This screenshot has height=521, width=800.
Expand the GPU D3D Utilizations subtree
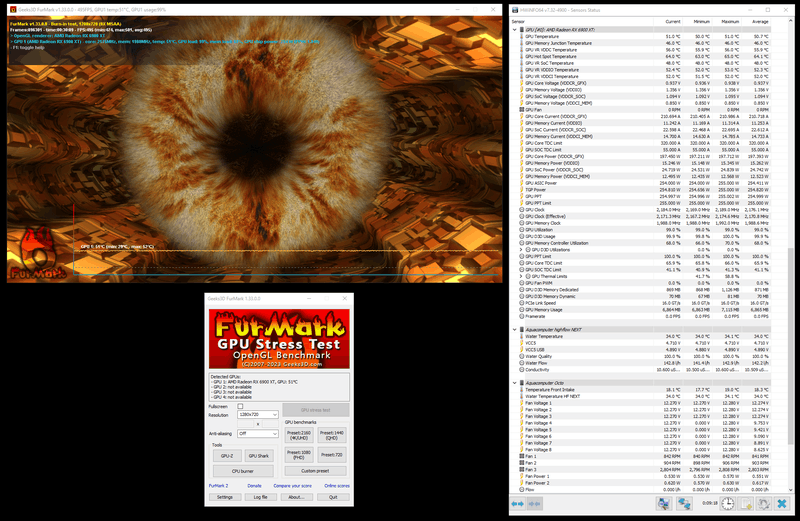click(x=521, y=250)
